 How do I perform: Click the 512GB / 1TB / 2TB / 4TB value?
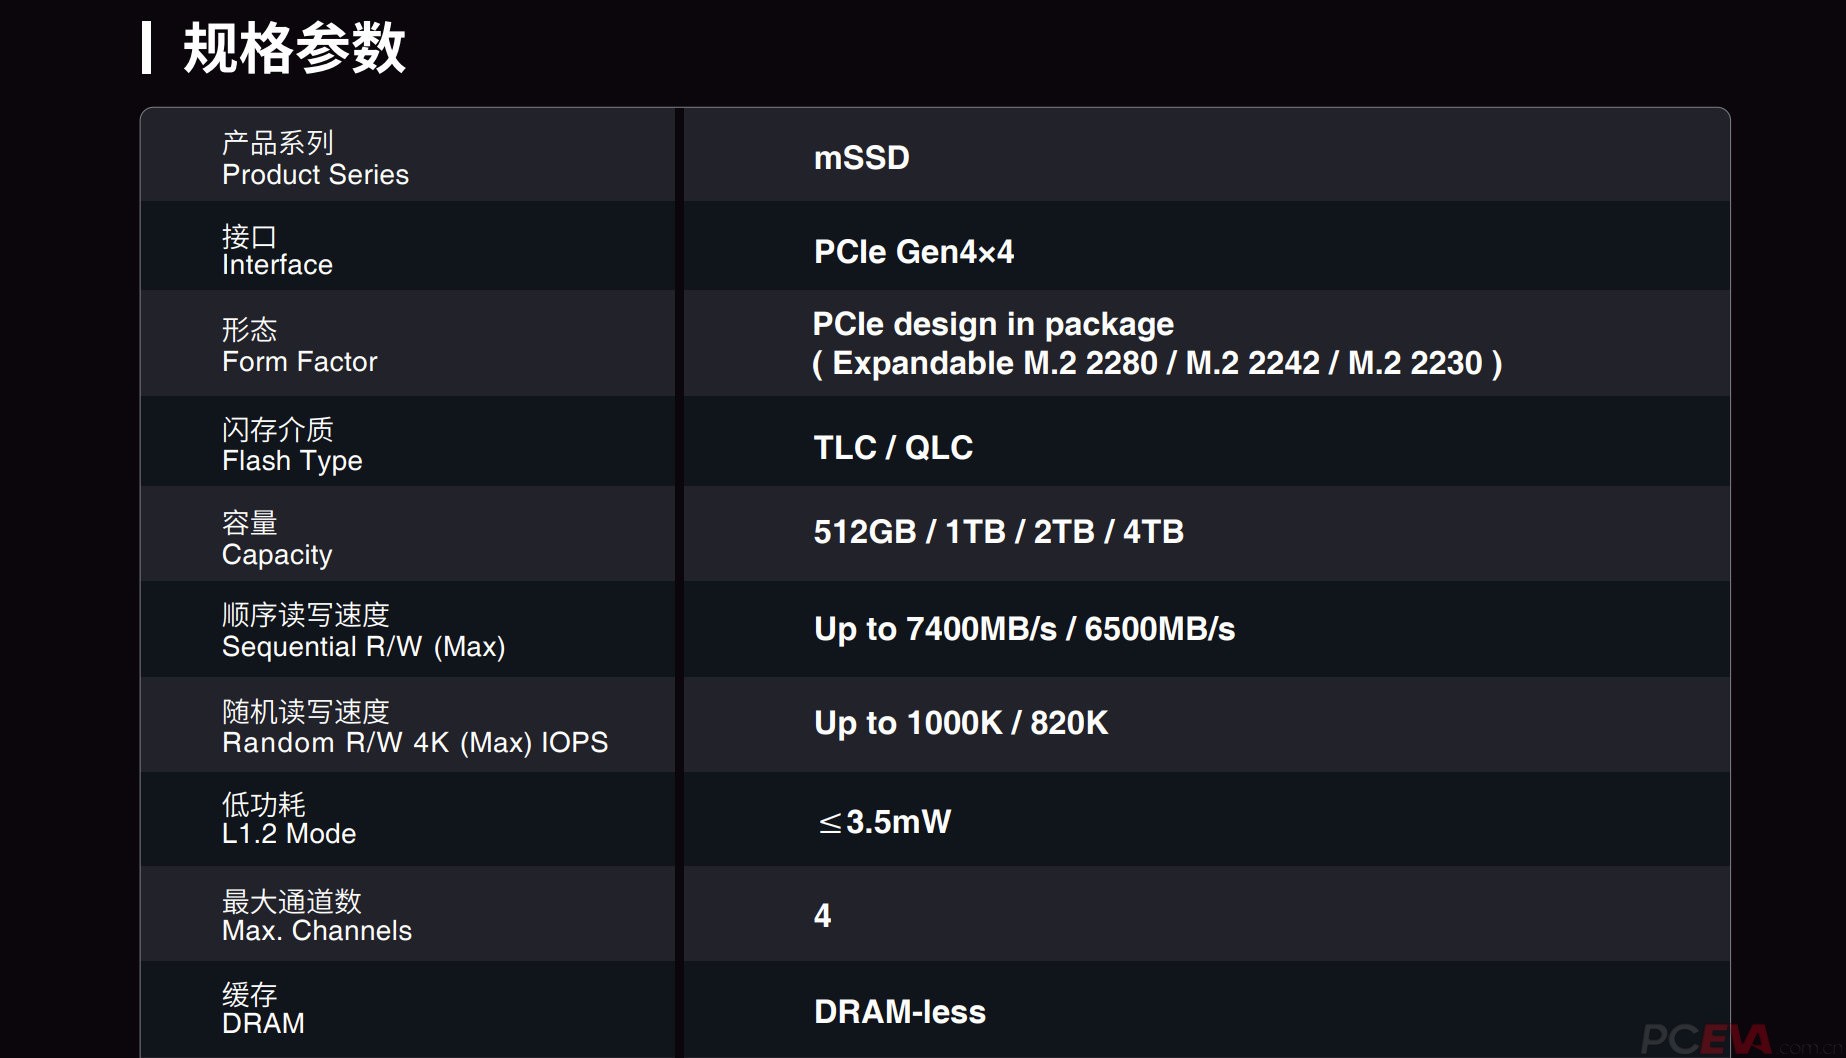point(998,532)
